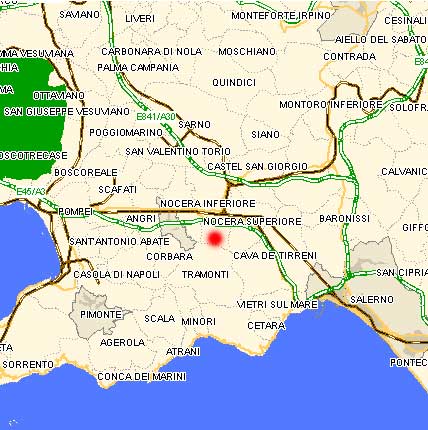Select the POMPEI town label
The width and height of the screenshot is (428, 430).
pos(75,212)
